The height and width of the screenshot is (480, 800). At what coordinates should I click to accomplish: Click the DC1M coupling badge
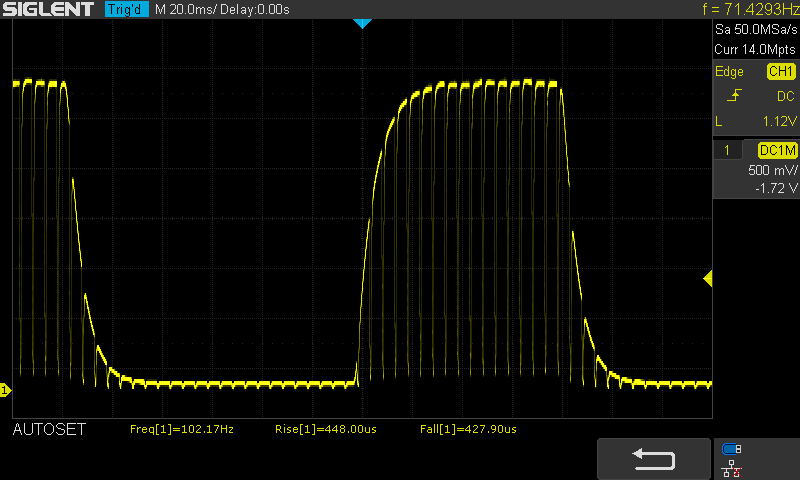click(x=777, y=150)
